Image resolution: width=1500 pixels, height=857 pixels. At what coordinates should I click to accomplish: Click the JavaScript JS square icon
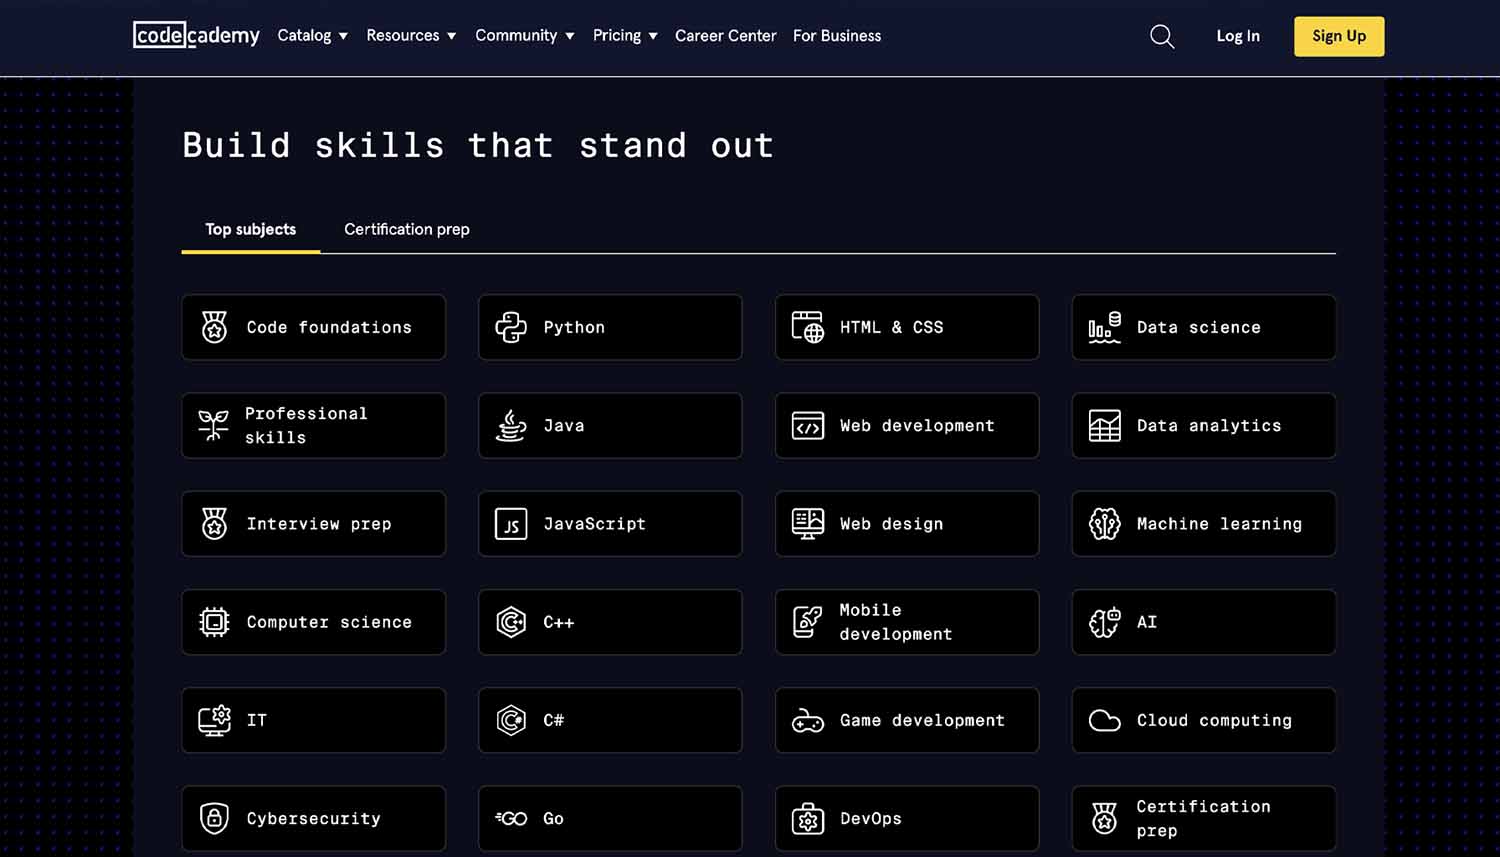[x=511, y=524]
